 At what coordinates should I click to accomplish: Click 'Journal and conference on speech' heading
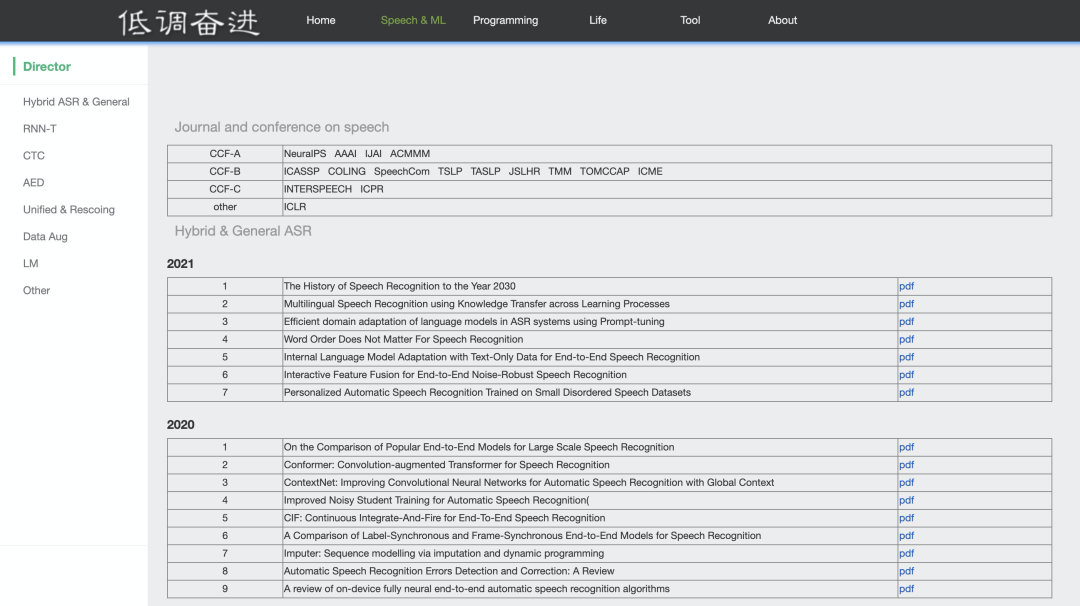282,127
